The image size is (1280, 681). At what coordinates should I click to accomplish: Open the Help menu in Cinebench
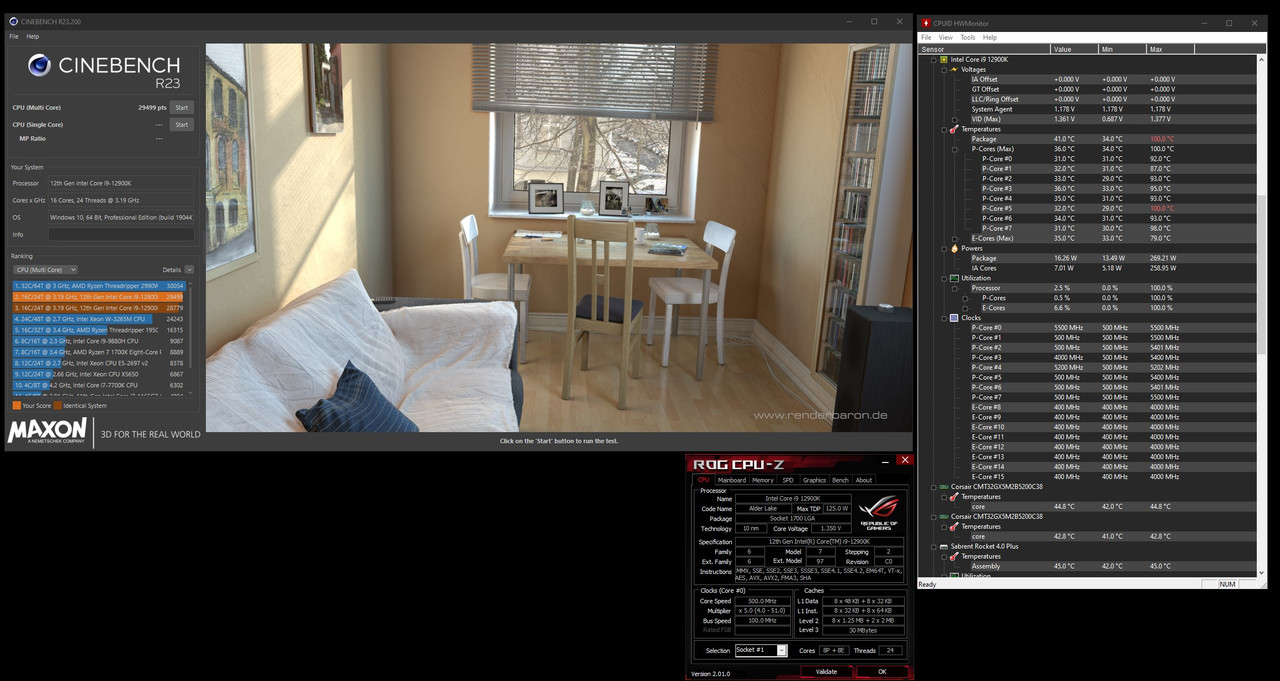click(33, 36)
